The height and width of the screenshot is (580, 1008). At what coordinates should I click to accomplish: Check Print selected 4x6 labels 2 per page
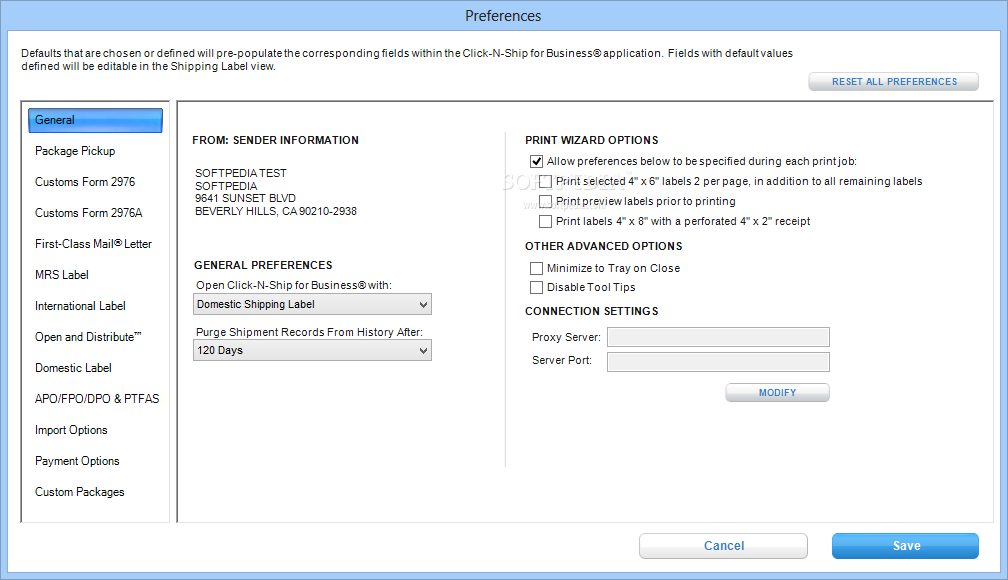click(x=545, y=181)
